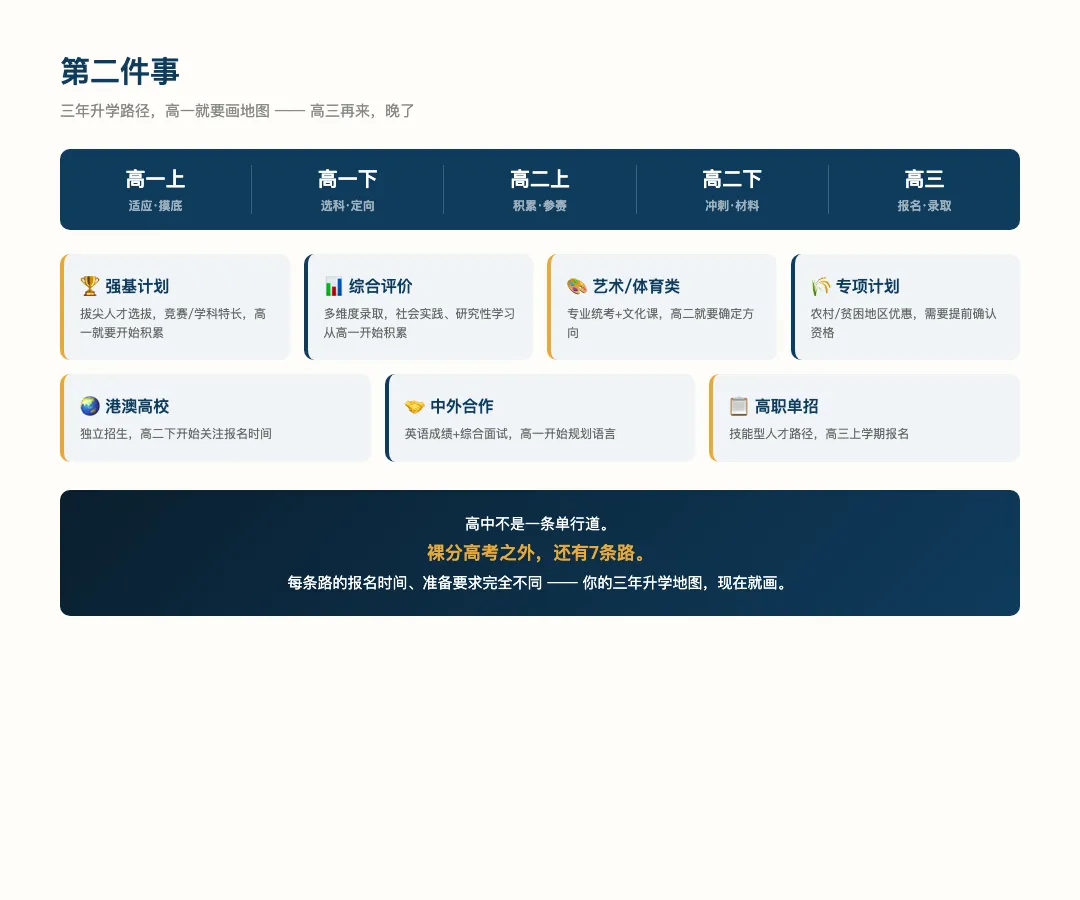Click the 报名·录取 subtitle
1080x900 pixels.
[x=924, y=205]
